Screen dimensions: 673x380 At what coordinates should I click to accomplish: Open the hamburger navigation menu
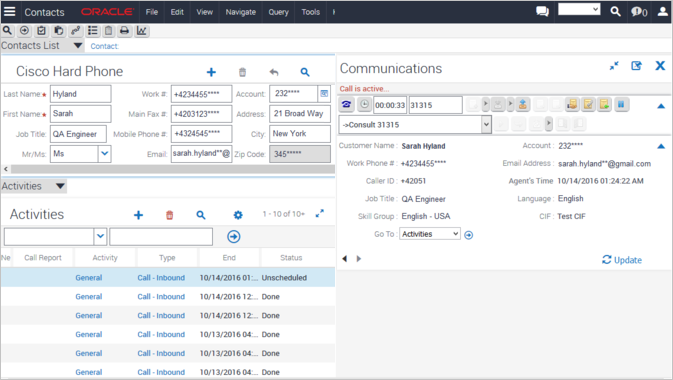click(x=9, y=12)
